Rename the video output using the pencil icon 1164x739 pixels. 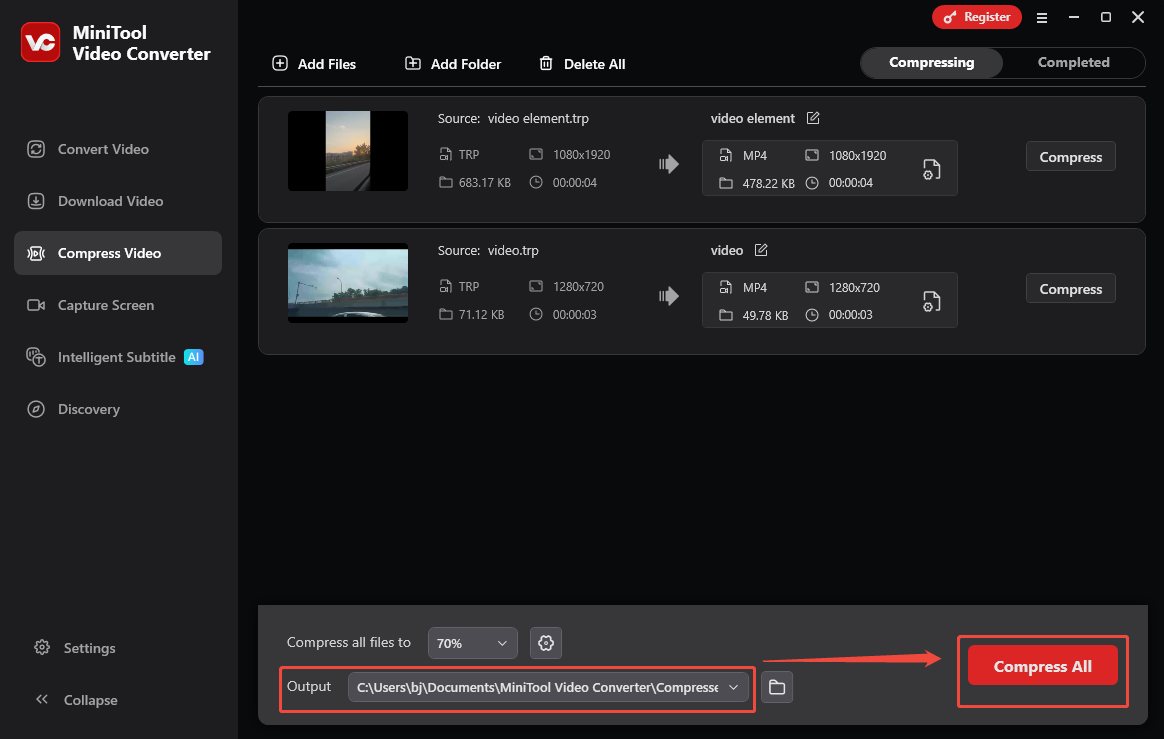point(761,250)
